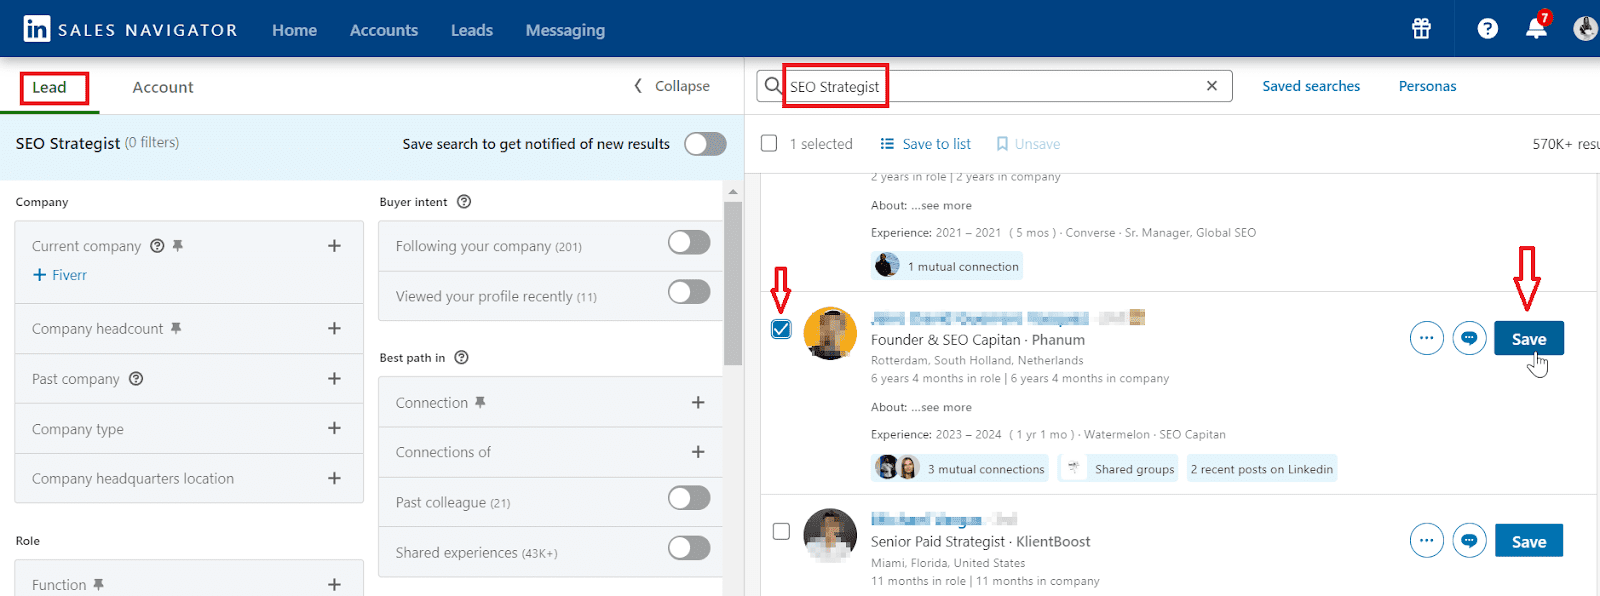Image resolution: width=1600 pixels, height=596 pixels.
Task: Click the LinkedIn Sales Navigator logo
Action: (130, 29)
